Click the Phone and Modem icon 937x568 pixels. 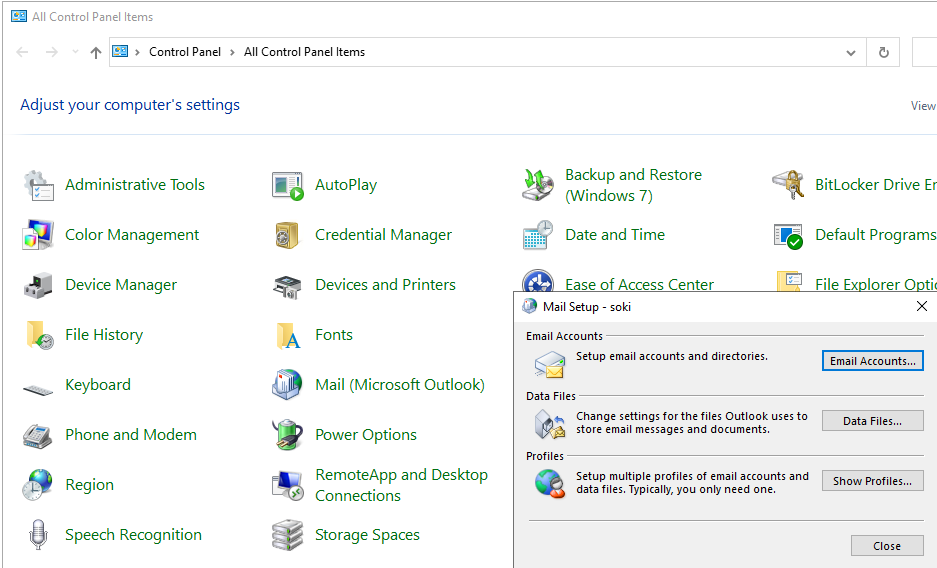(x=38, y=435)
